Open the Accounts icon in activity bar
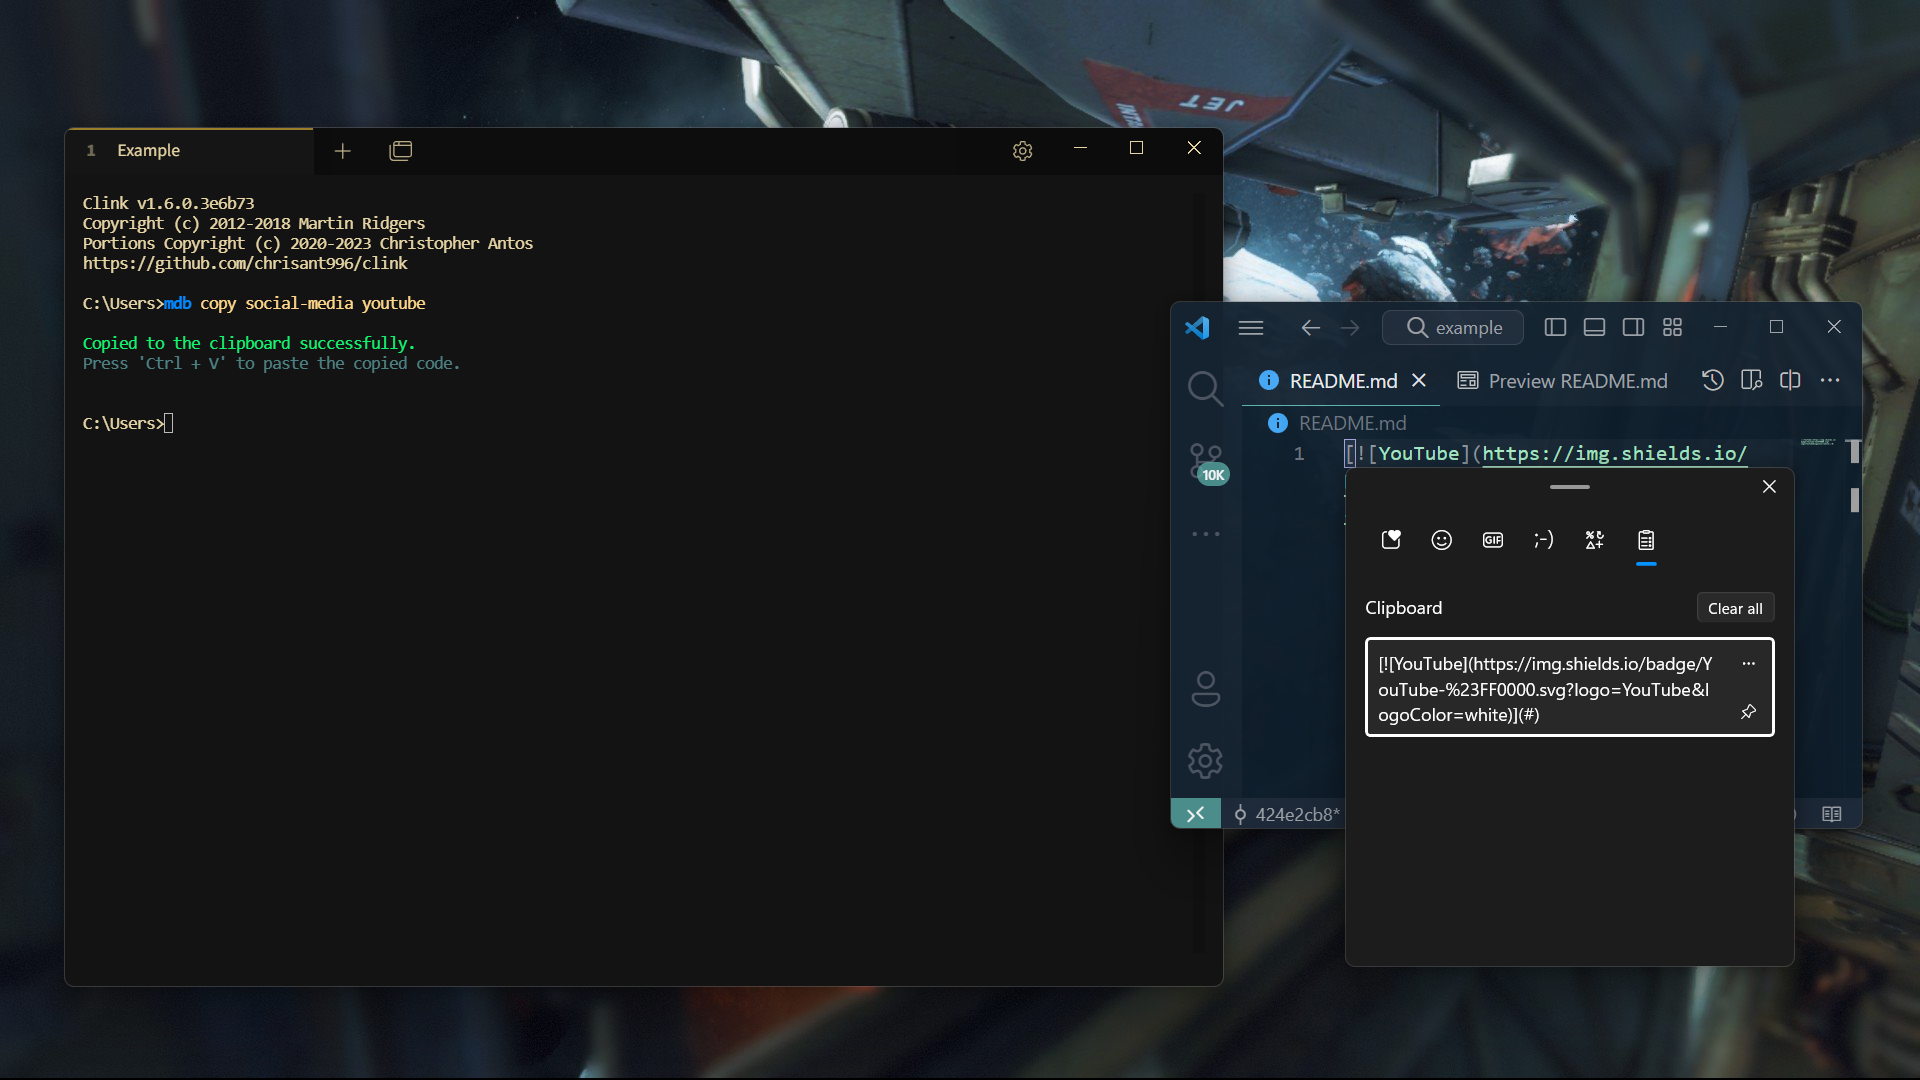The width and height of the screenshot is (1920, 1080). pos(1205,688)
